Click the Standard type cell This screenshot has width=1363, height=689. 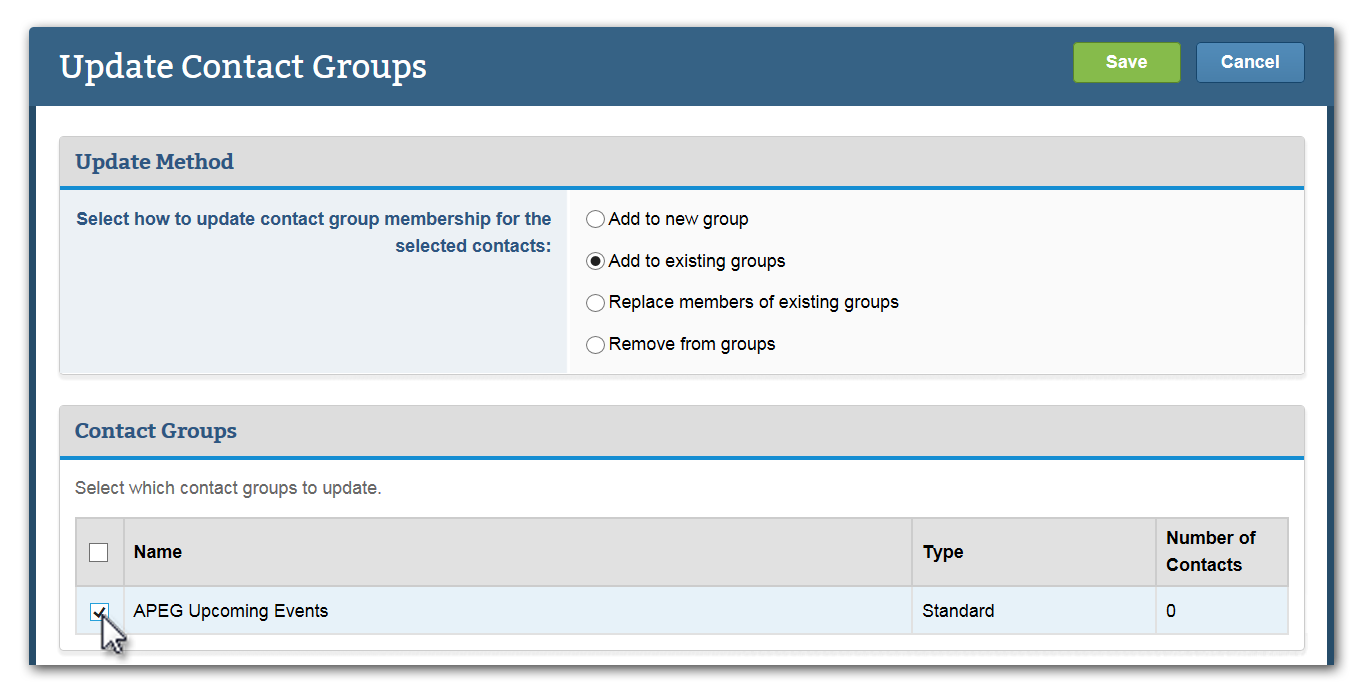pyautogui.click(x=958, y=610)
